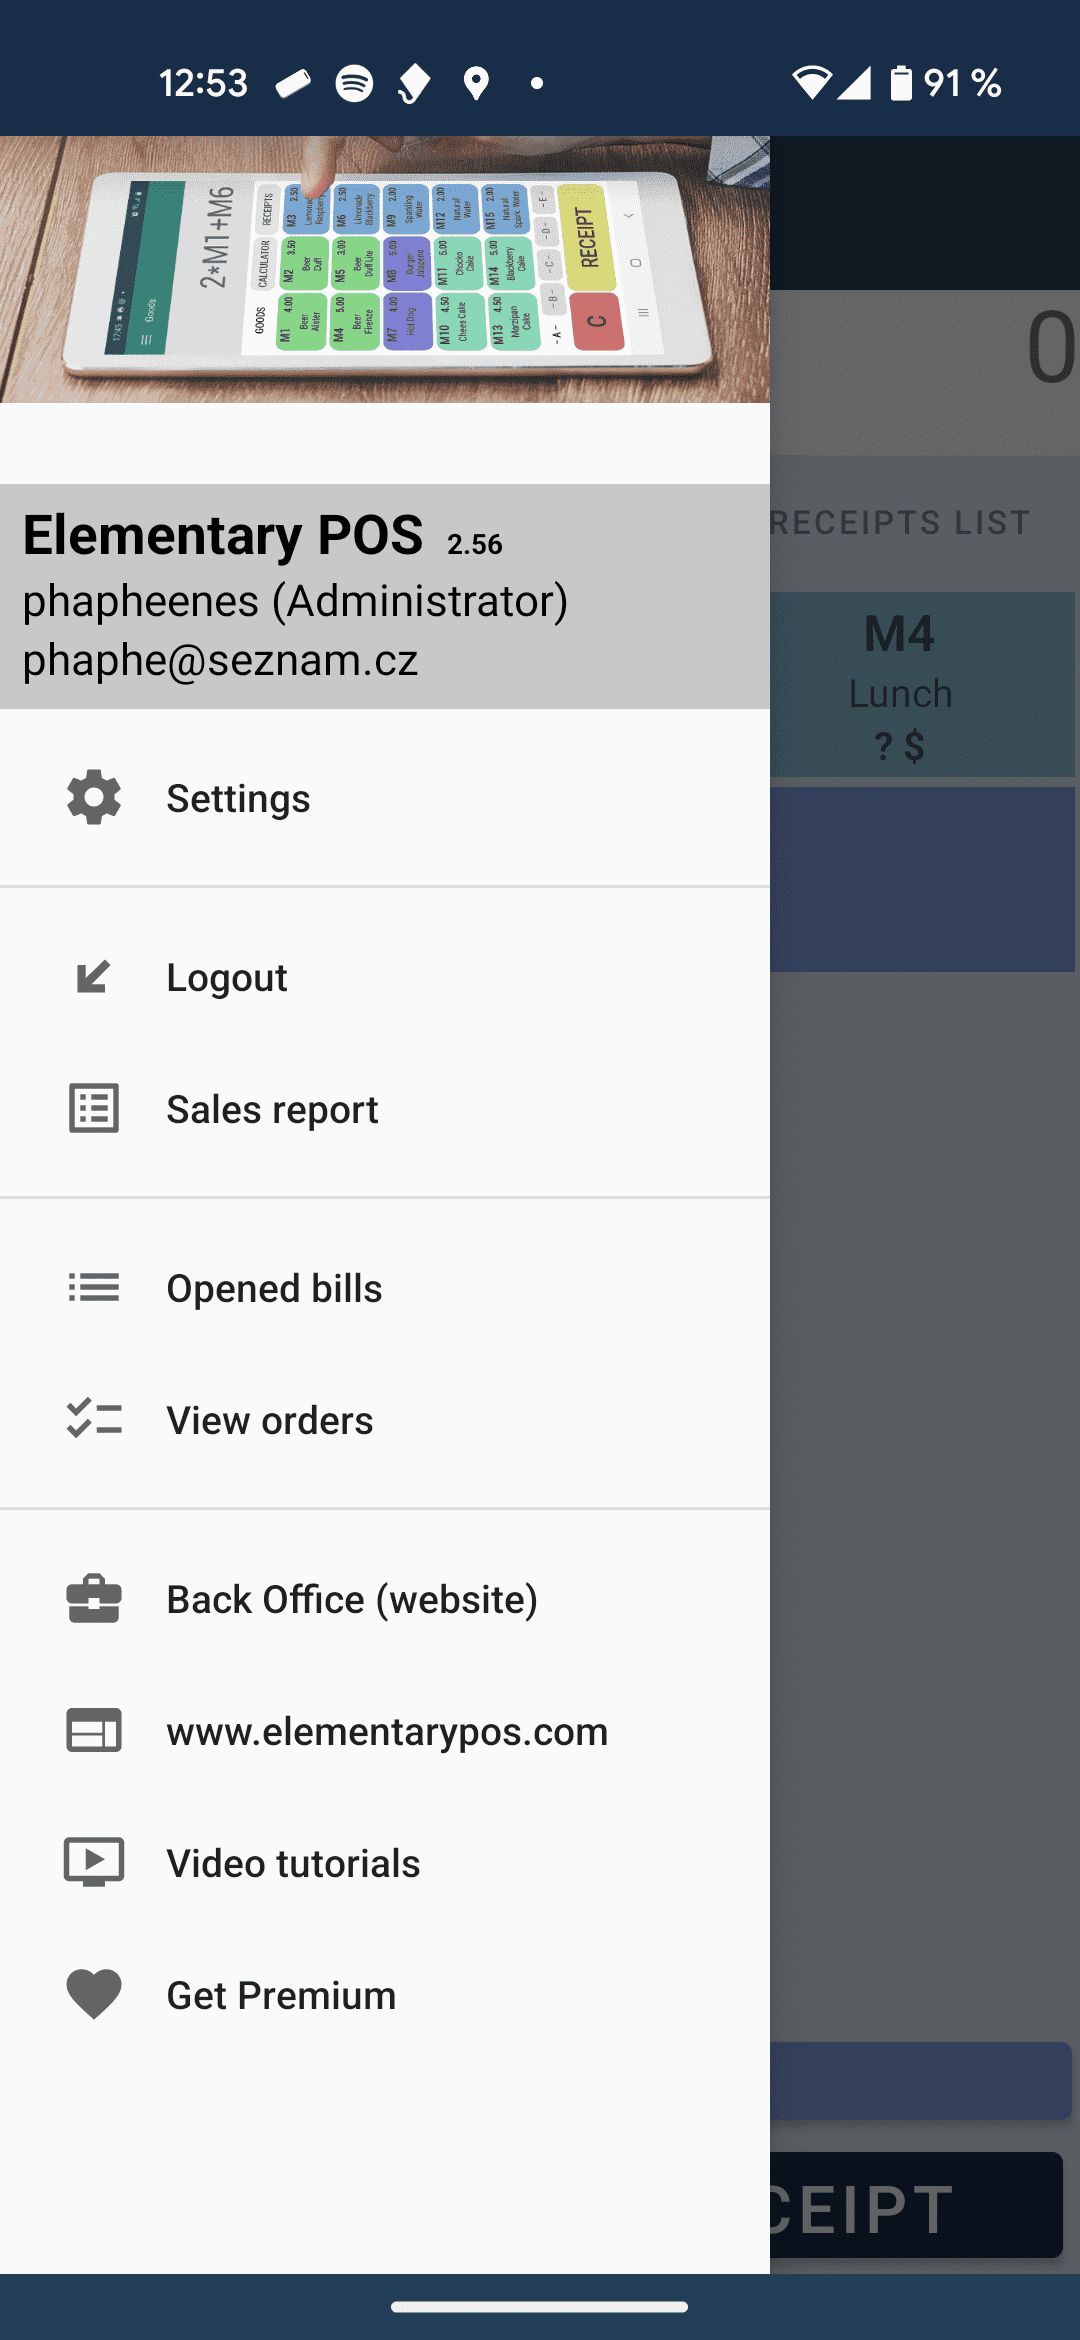Click the Opened bills list icon

92,1288
